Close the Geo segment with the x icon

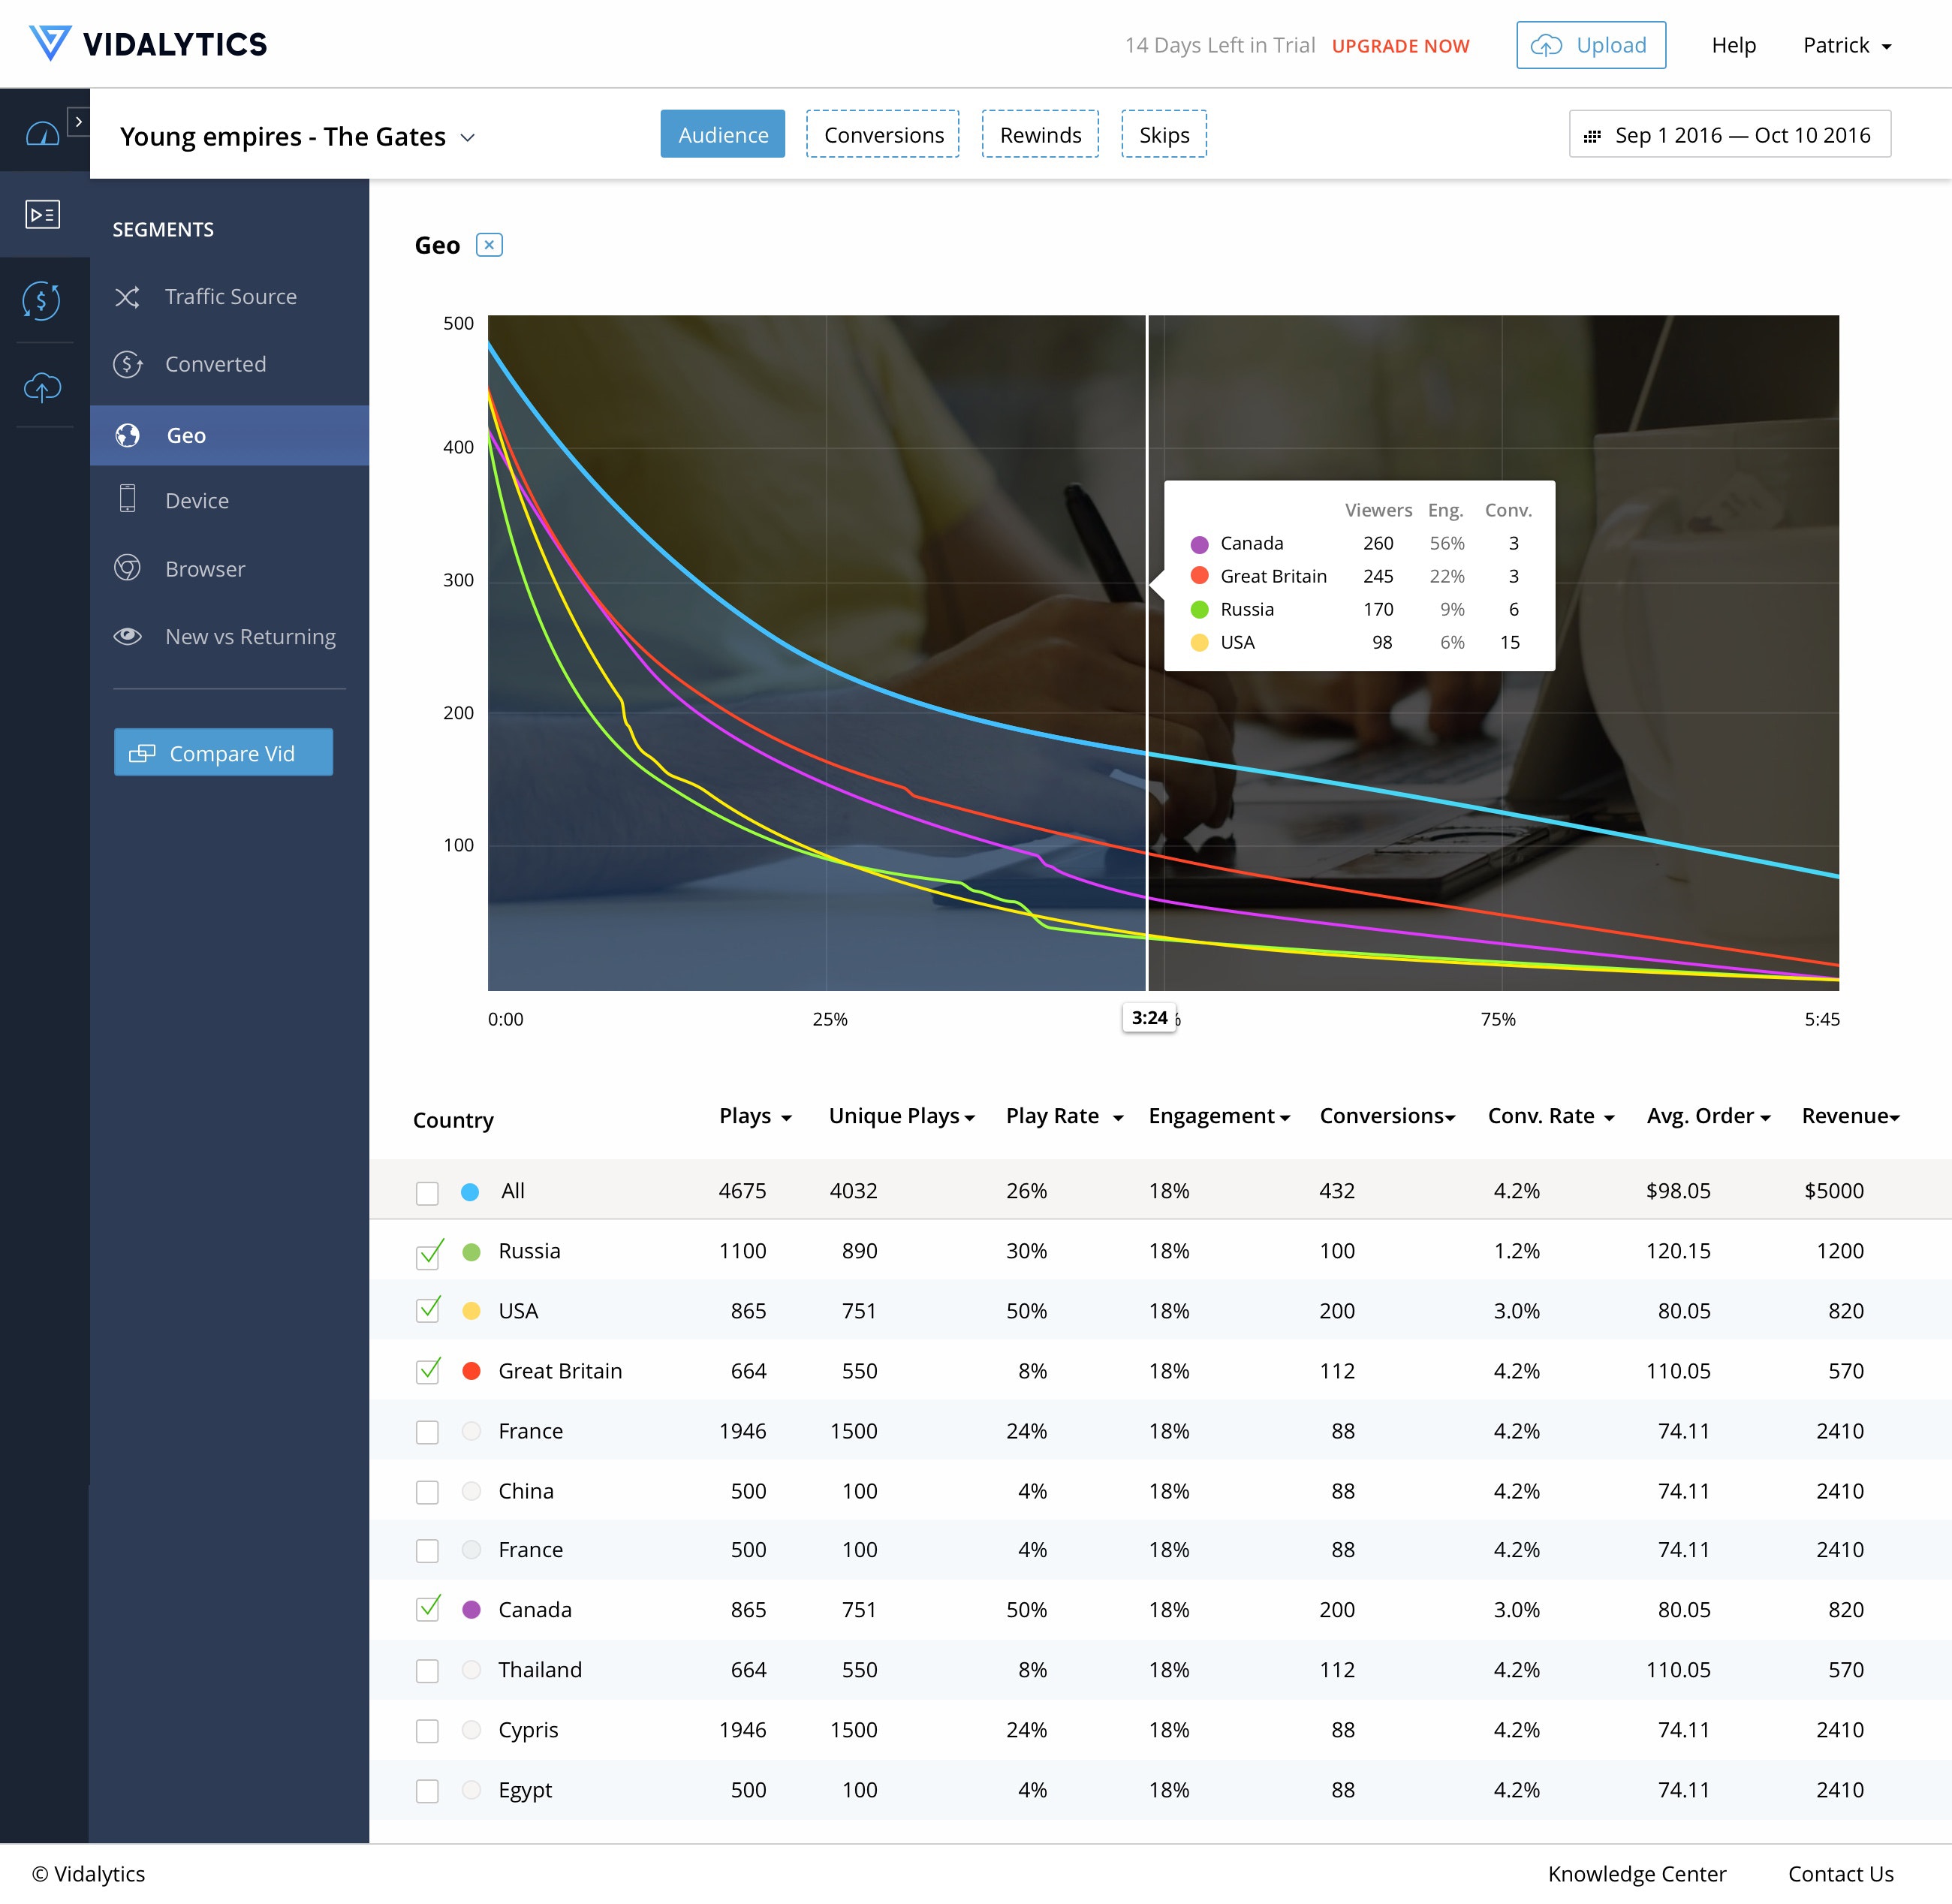(x=489, y=245)
